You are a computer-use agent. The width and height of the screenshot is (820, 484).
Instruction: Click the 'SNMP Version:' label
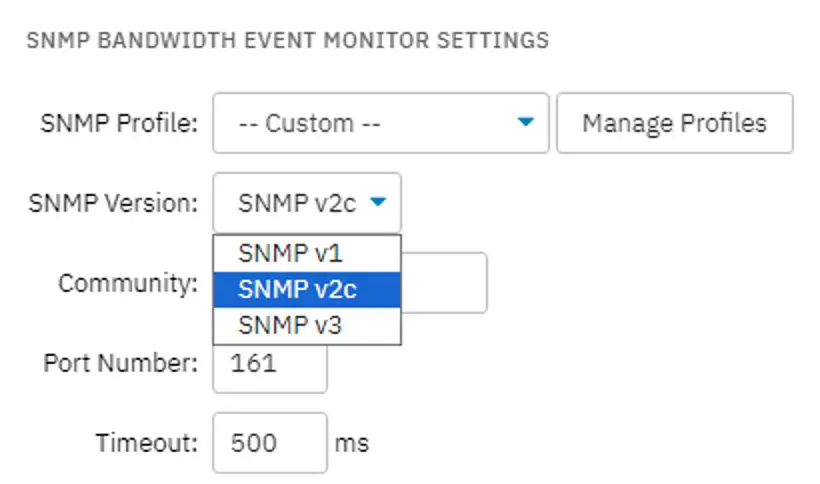point(113,203)
